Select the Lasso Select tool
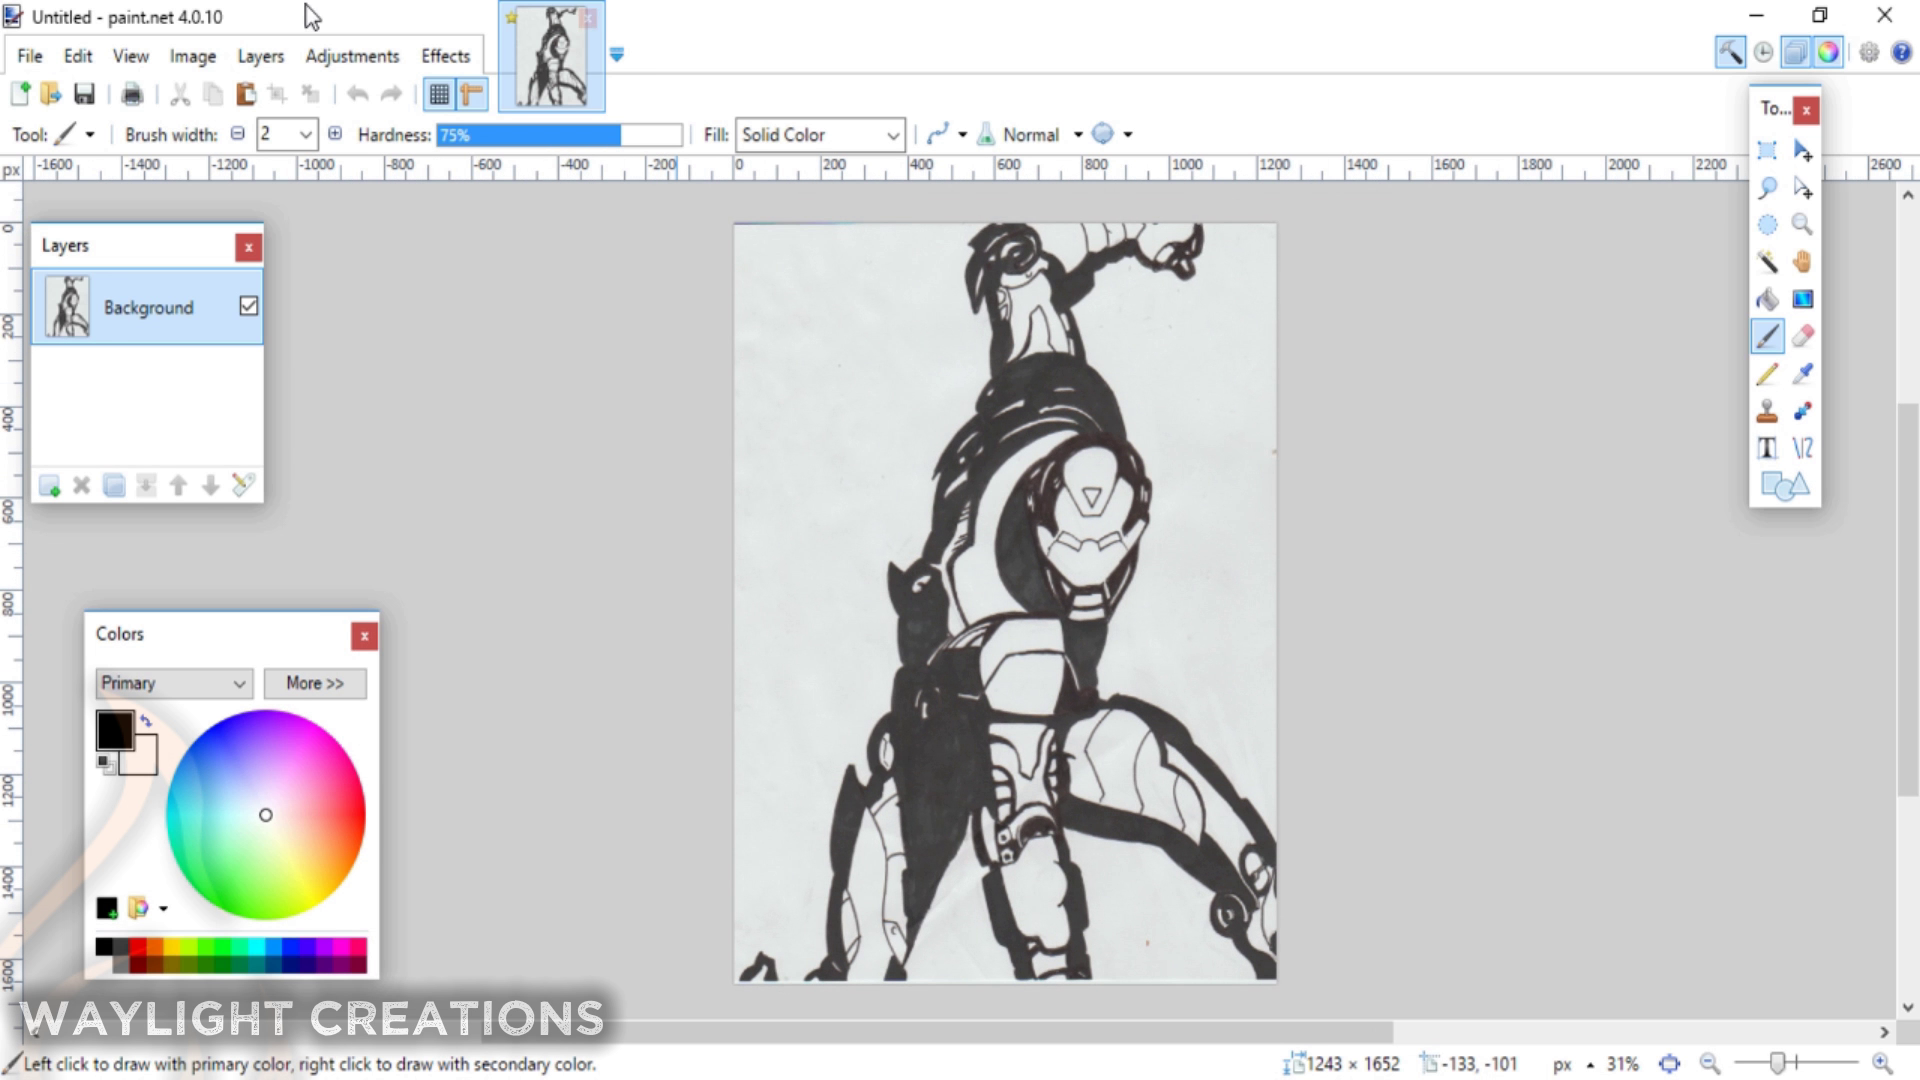Screen dimensions: 1920x1080 click(1767, 187)
